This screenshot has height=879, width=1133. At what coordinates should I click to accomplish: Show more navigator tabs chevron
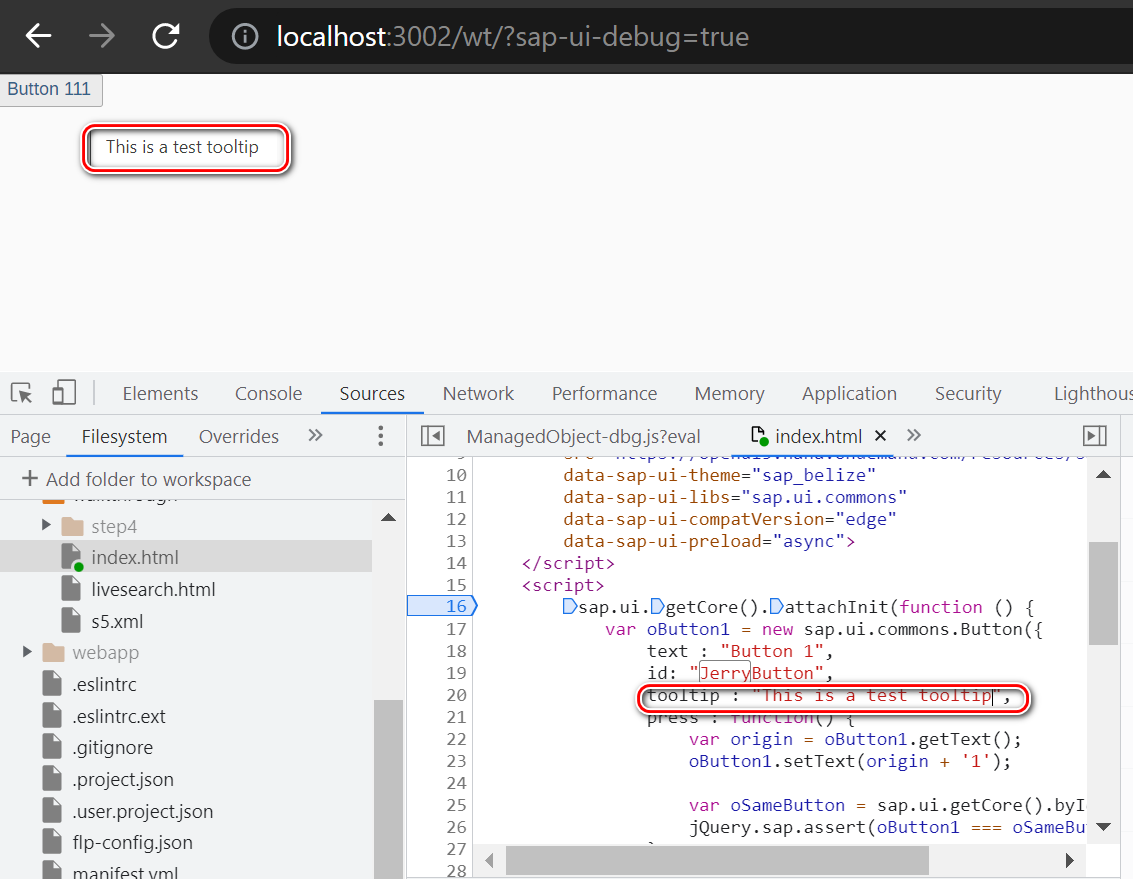[315, 435]
